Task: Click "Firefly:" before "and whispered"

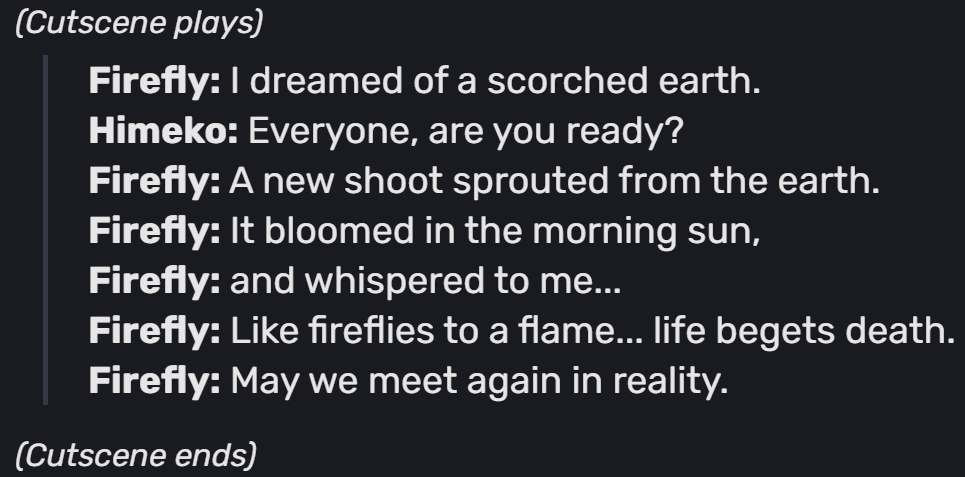Action: click(155, 285)
